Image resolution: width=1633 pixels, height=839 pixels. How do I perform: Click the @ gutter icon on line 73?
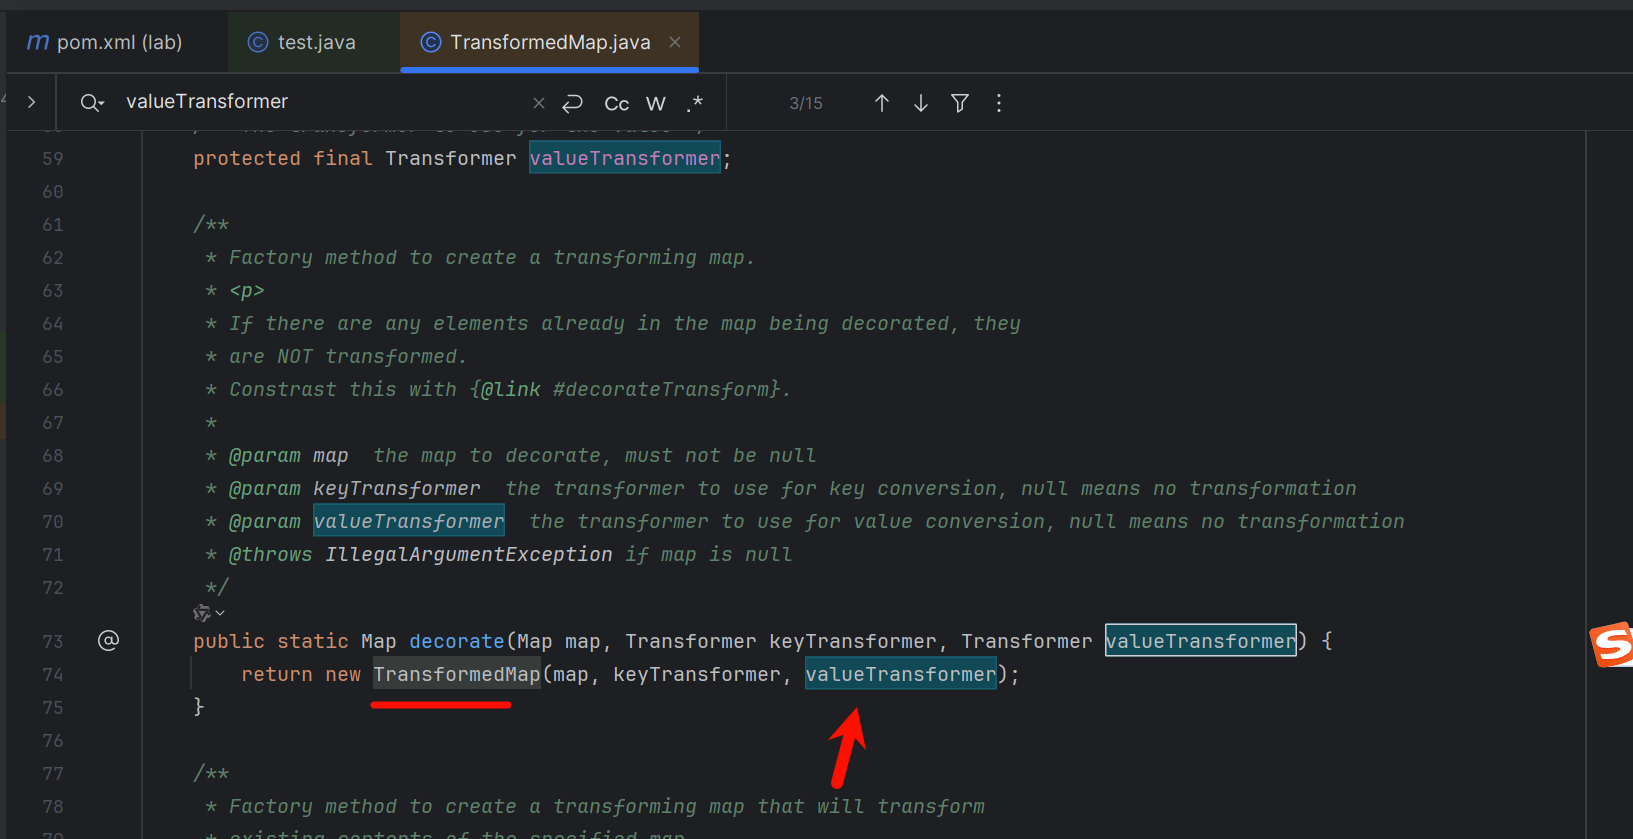tap(108, 641)
